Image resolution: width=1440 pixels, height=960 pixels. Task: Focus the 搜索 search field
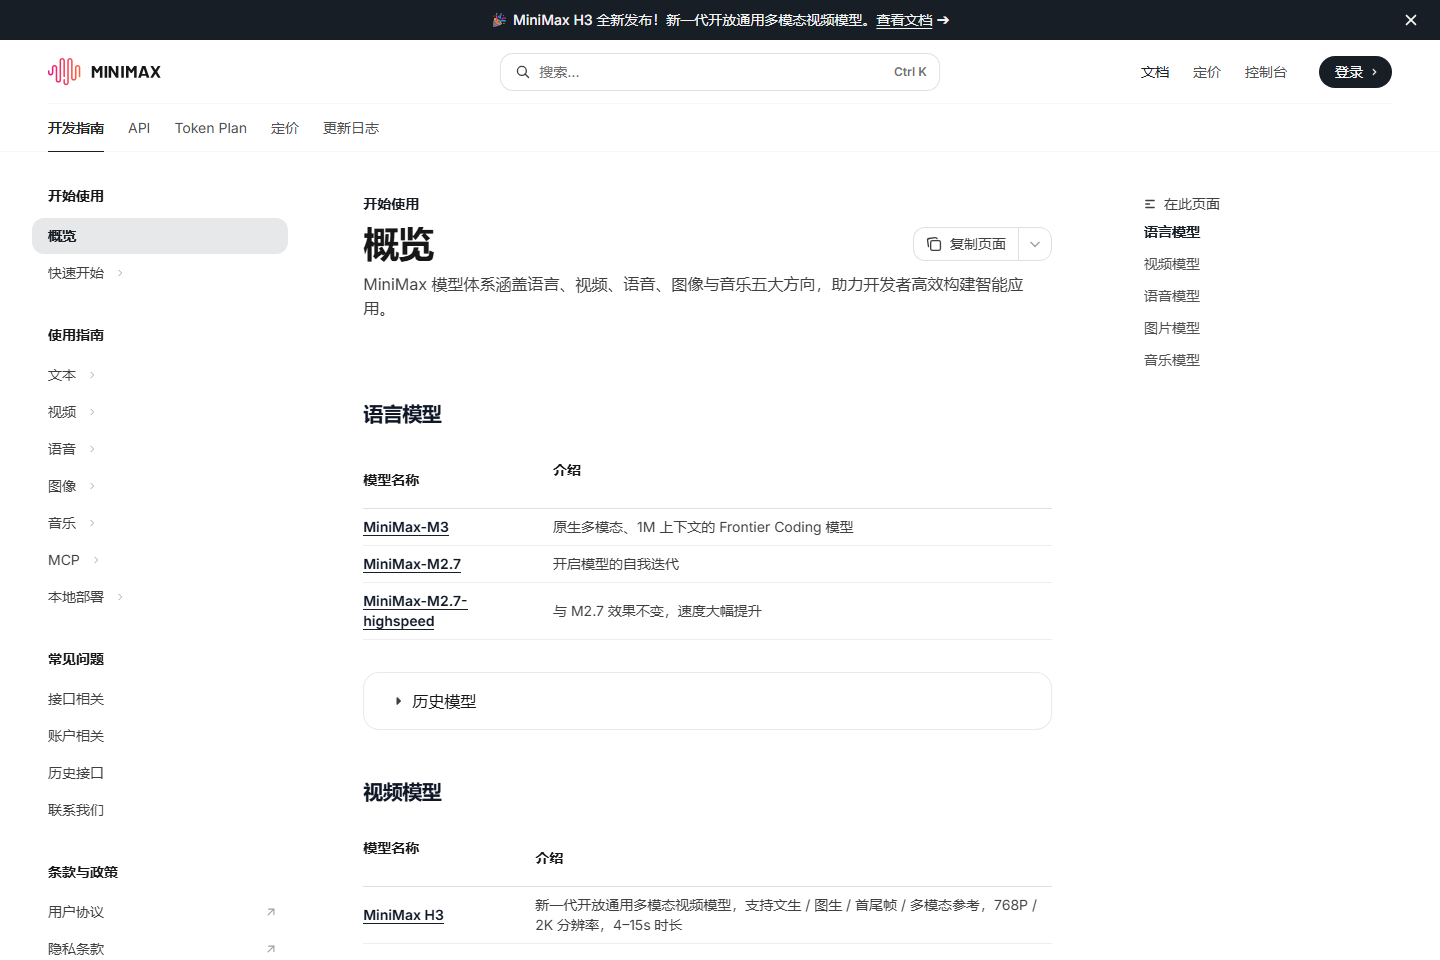click(x=719, y=72)
